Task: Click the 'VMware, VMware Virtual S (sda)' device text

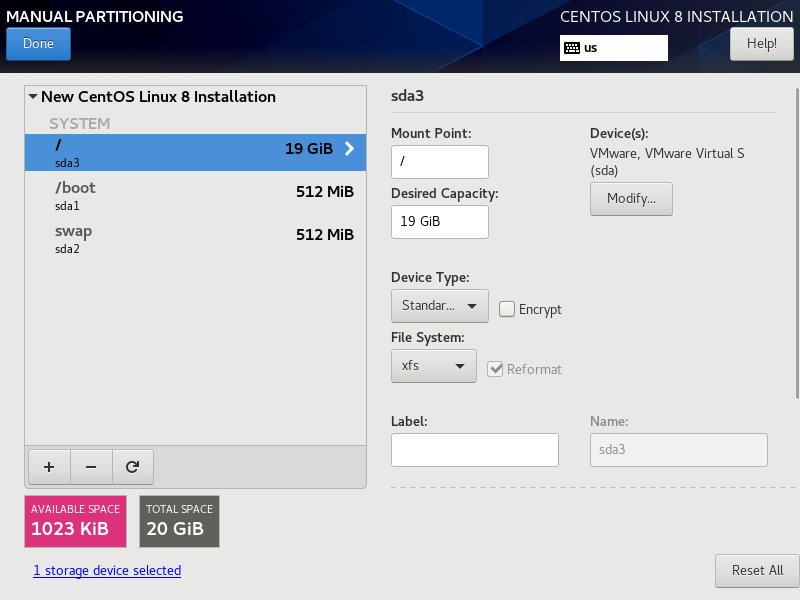Action: (x=667, y=162)
